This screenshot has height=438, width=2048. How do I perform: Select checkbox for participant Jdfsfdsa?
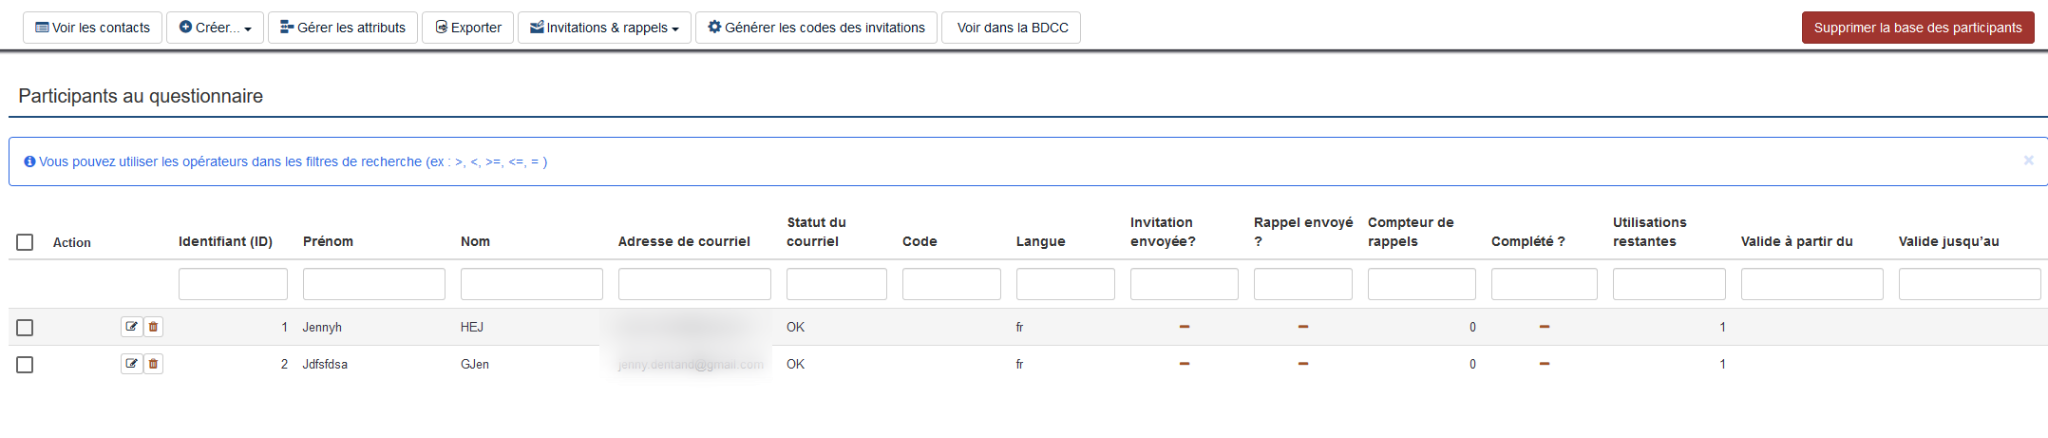tap(25, 365)
